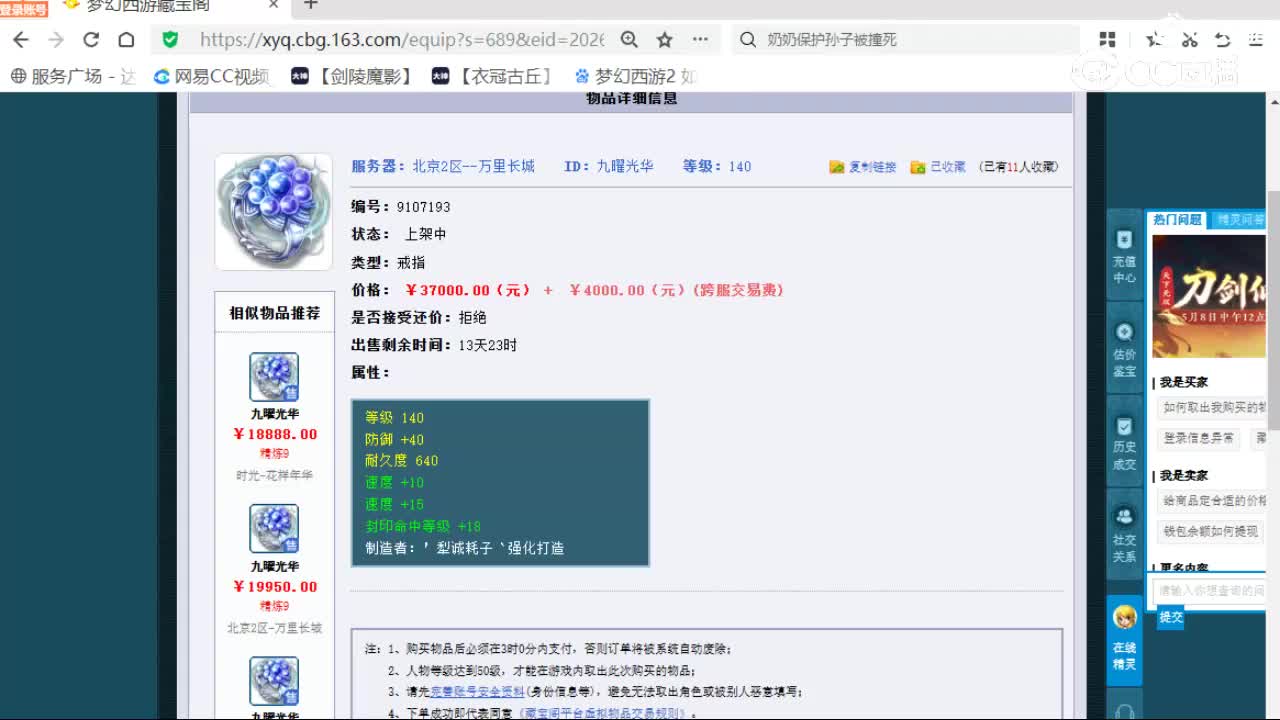Click the 服务器 北京2区--万里长城 text
Screen dimensions: 1280x720
[x=443, y=167]
